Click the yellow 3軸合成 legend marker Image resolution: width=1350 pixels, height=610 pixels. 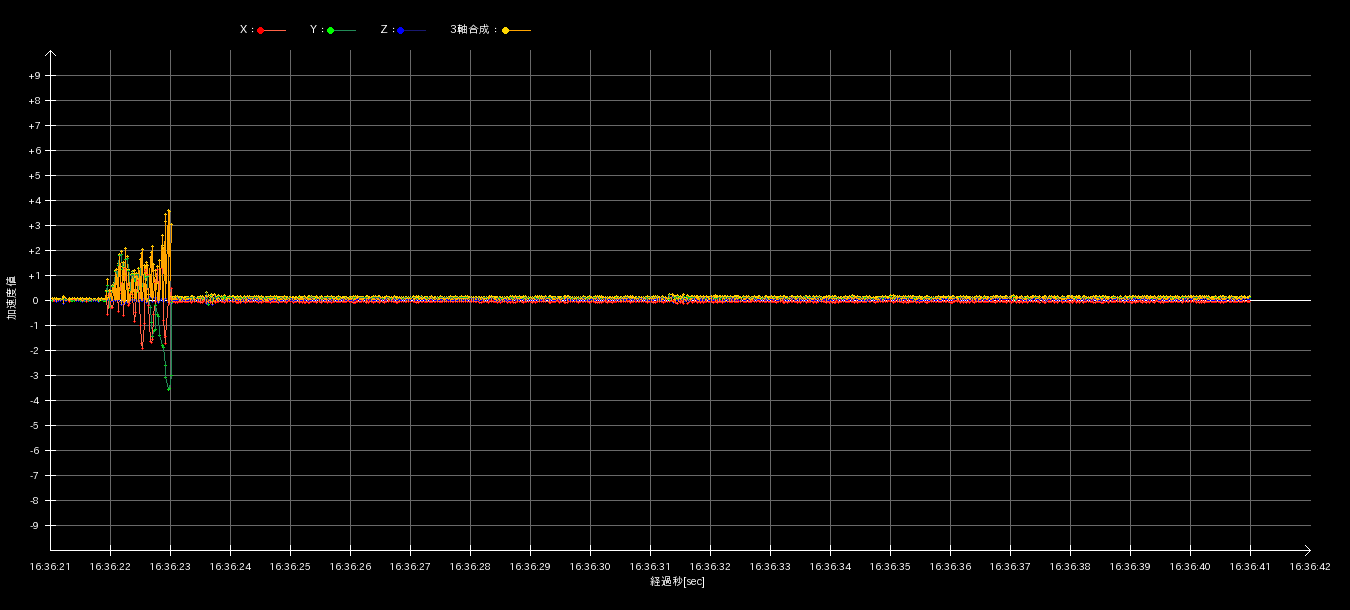[506, 30]
